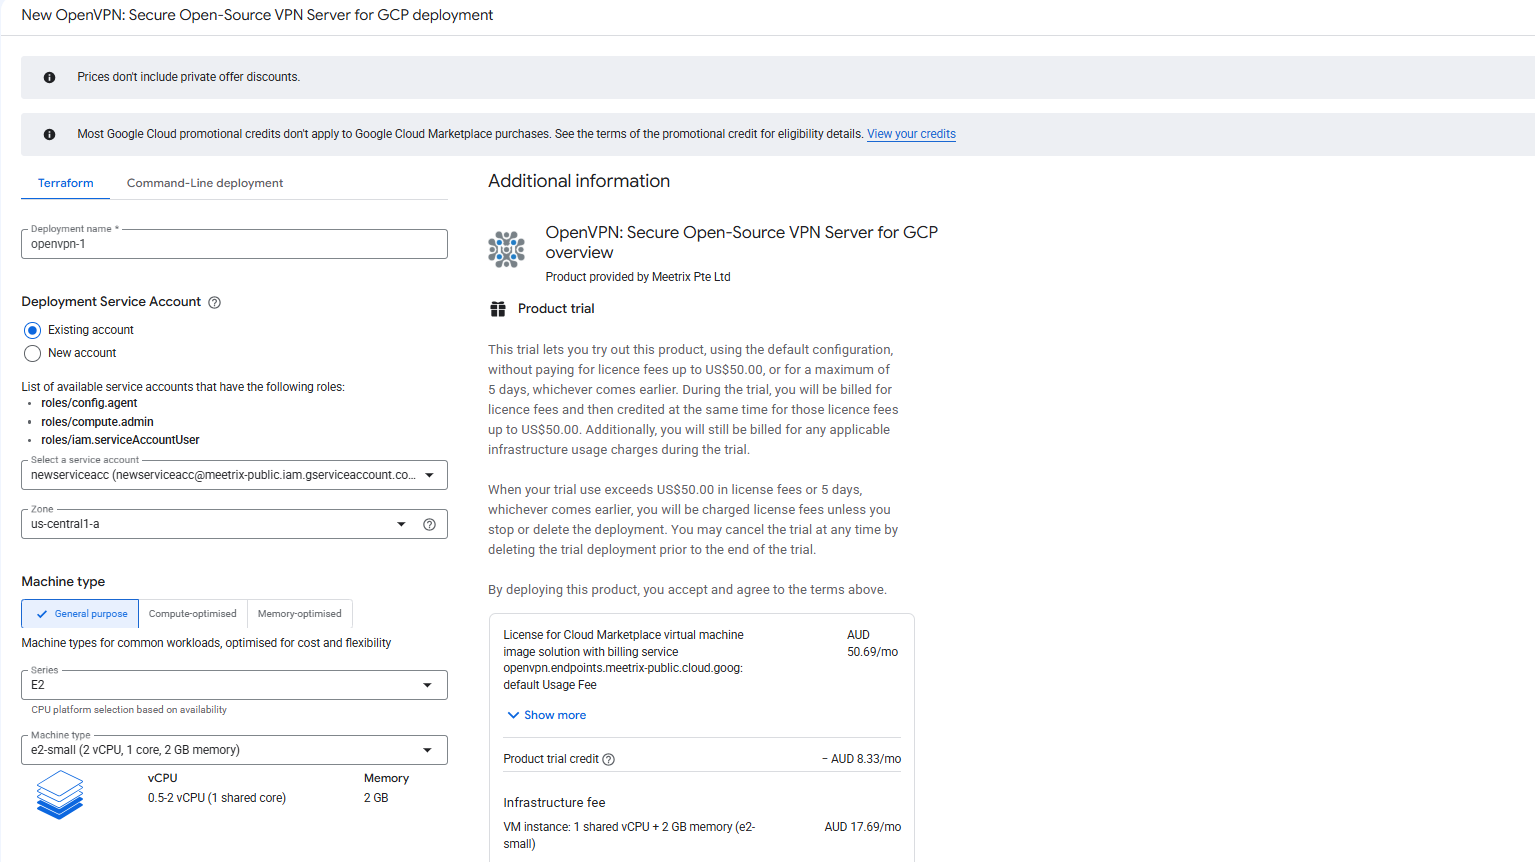Click the OpenVPN product logo icon
This screenshot has height=862, width=1535.
[x=506, y=249]
